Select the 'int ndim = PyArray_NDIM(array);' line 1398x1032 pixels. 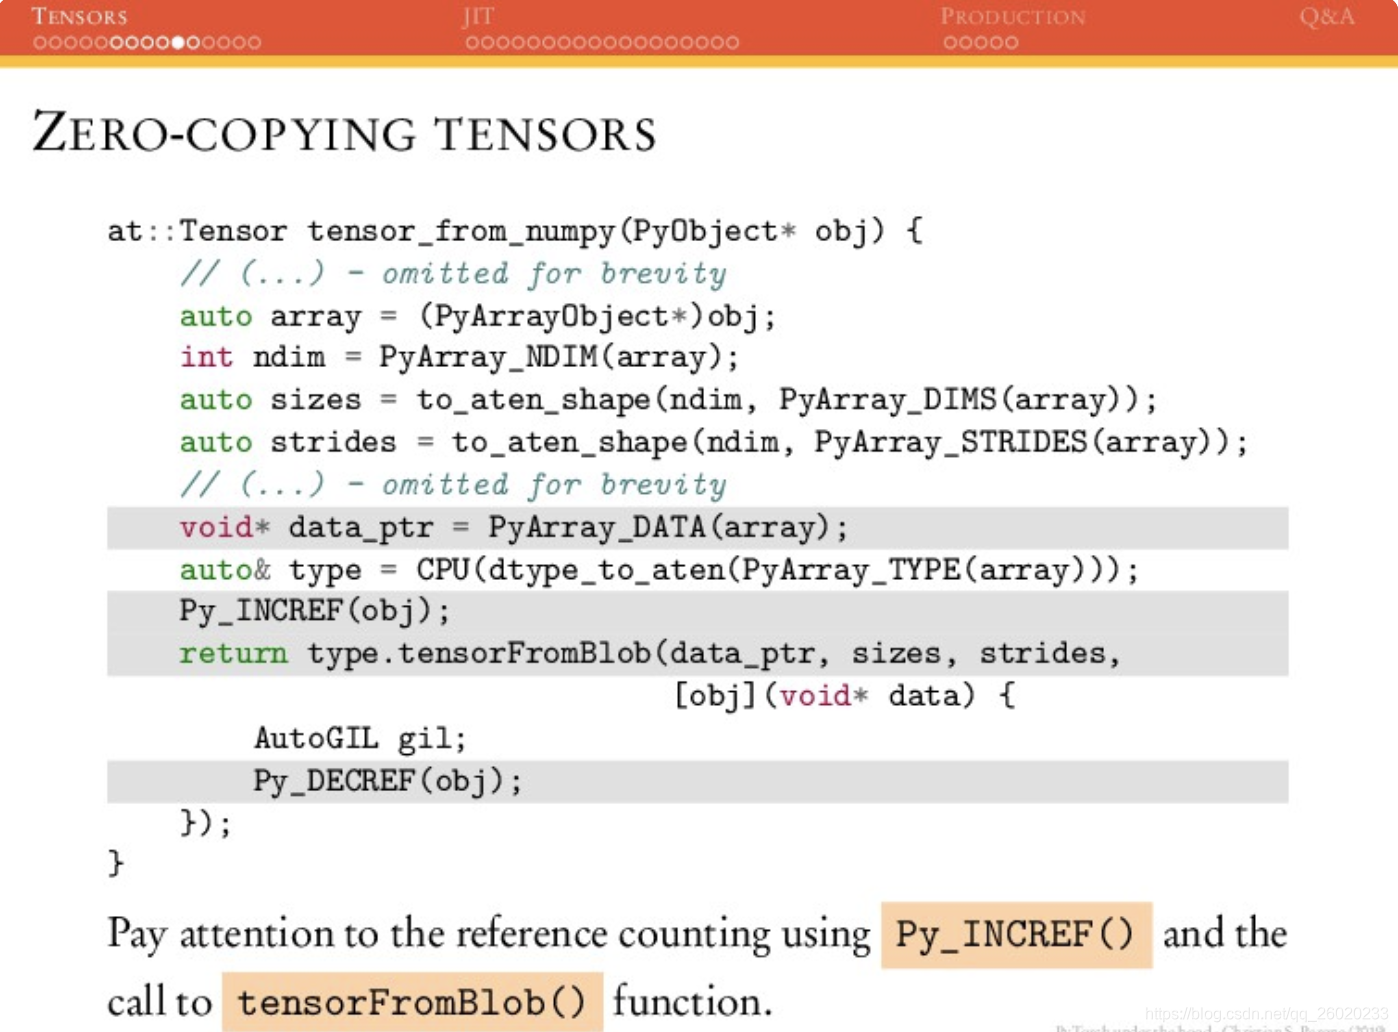coord(459,357)
